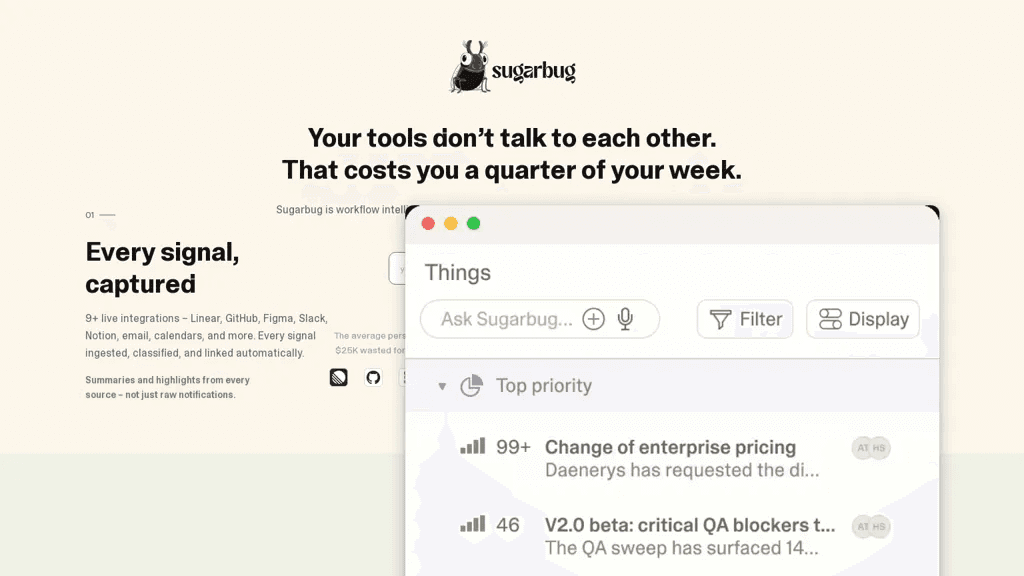The height and width of the screenshot is (576, 1024).
Task: Click the green window zoom button
Action: point(473,223)
